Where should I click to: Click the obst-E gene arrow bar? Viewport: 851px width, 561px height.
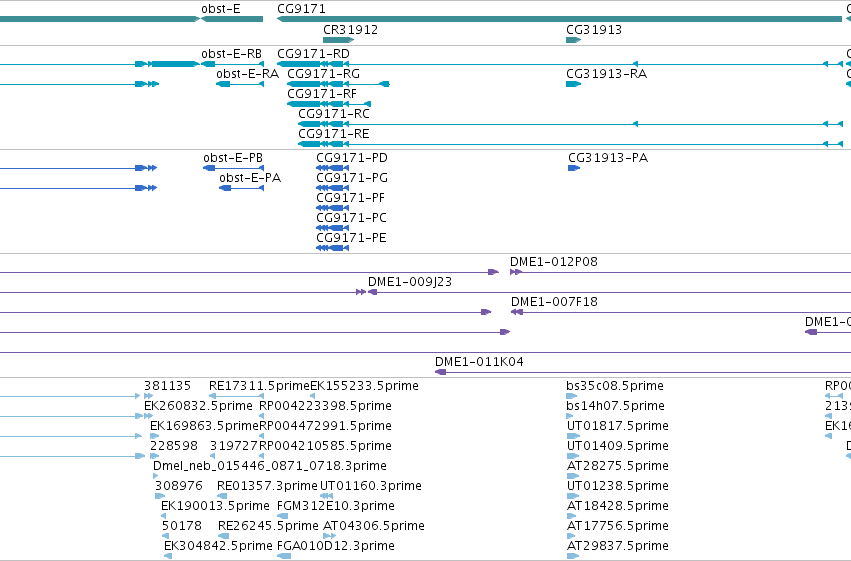coord(232,19)
